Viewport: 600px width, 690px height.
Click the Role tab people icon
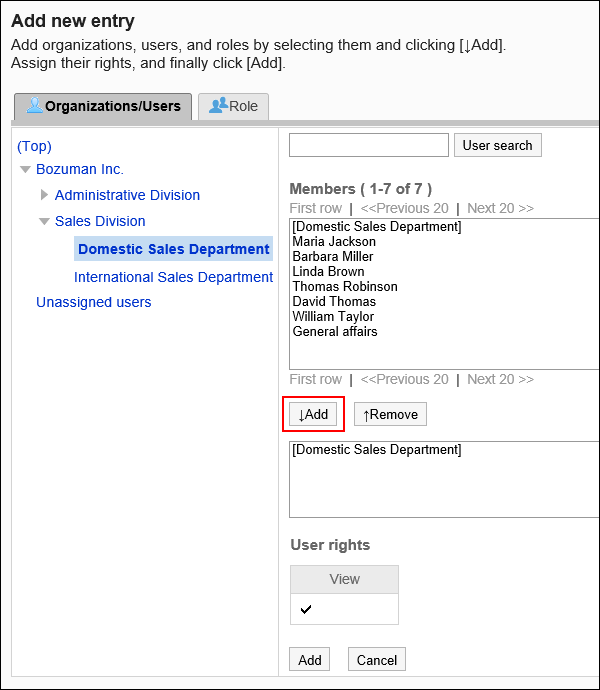(x=218, y=106)
